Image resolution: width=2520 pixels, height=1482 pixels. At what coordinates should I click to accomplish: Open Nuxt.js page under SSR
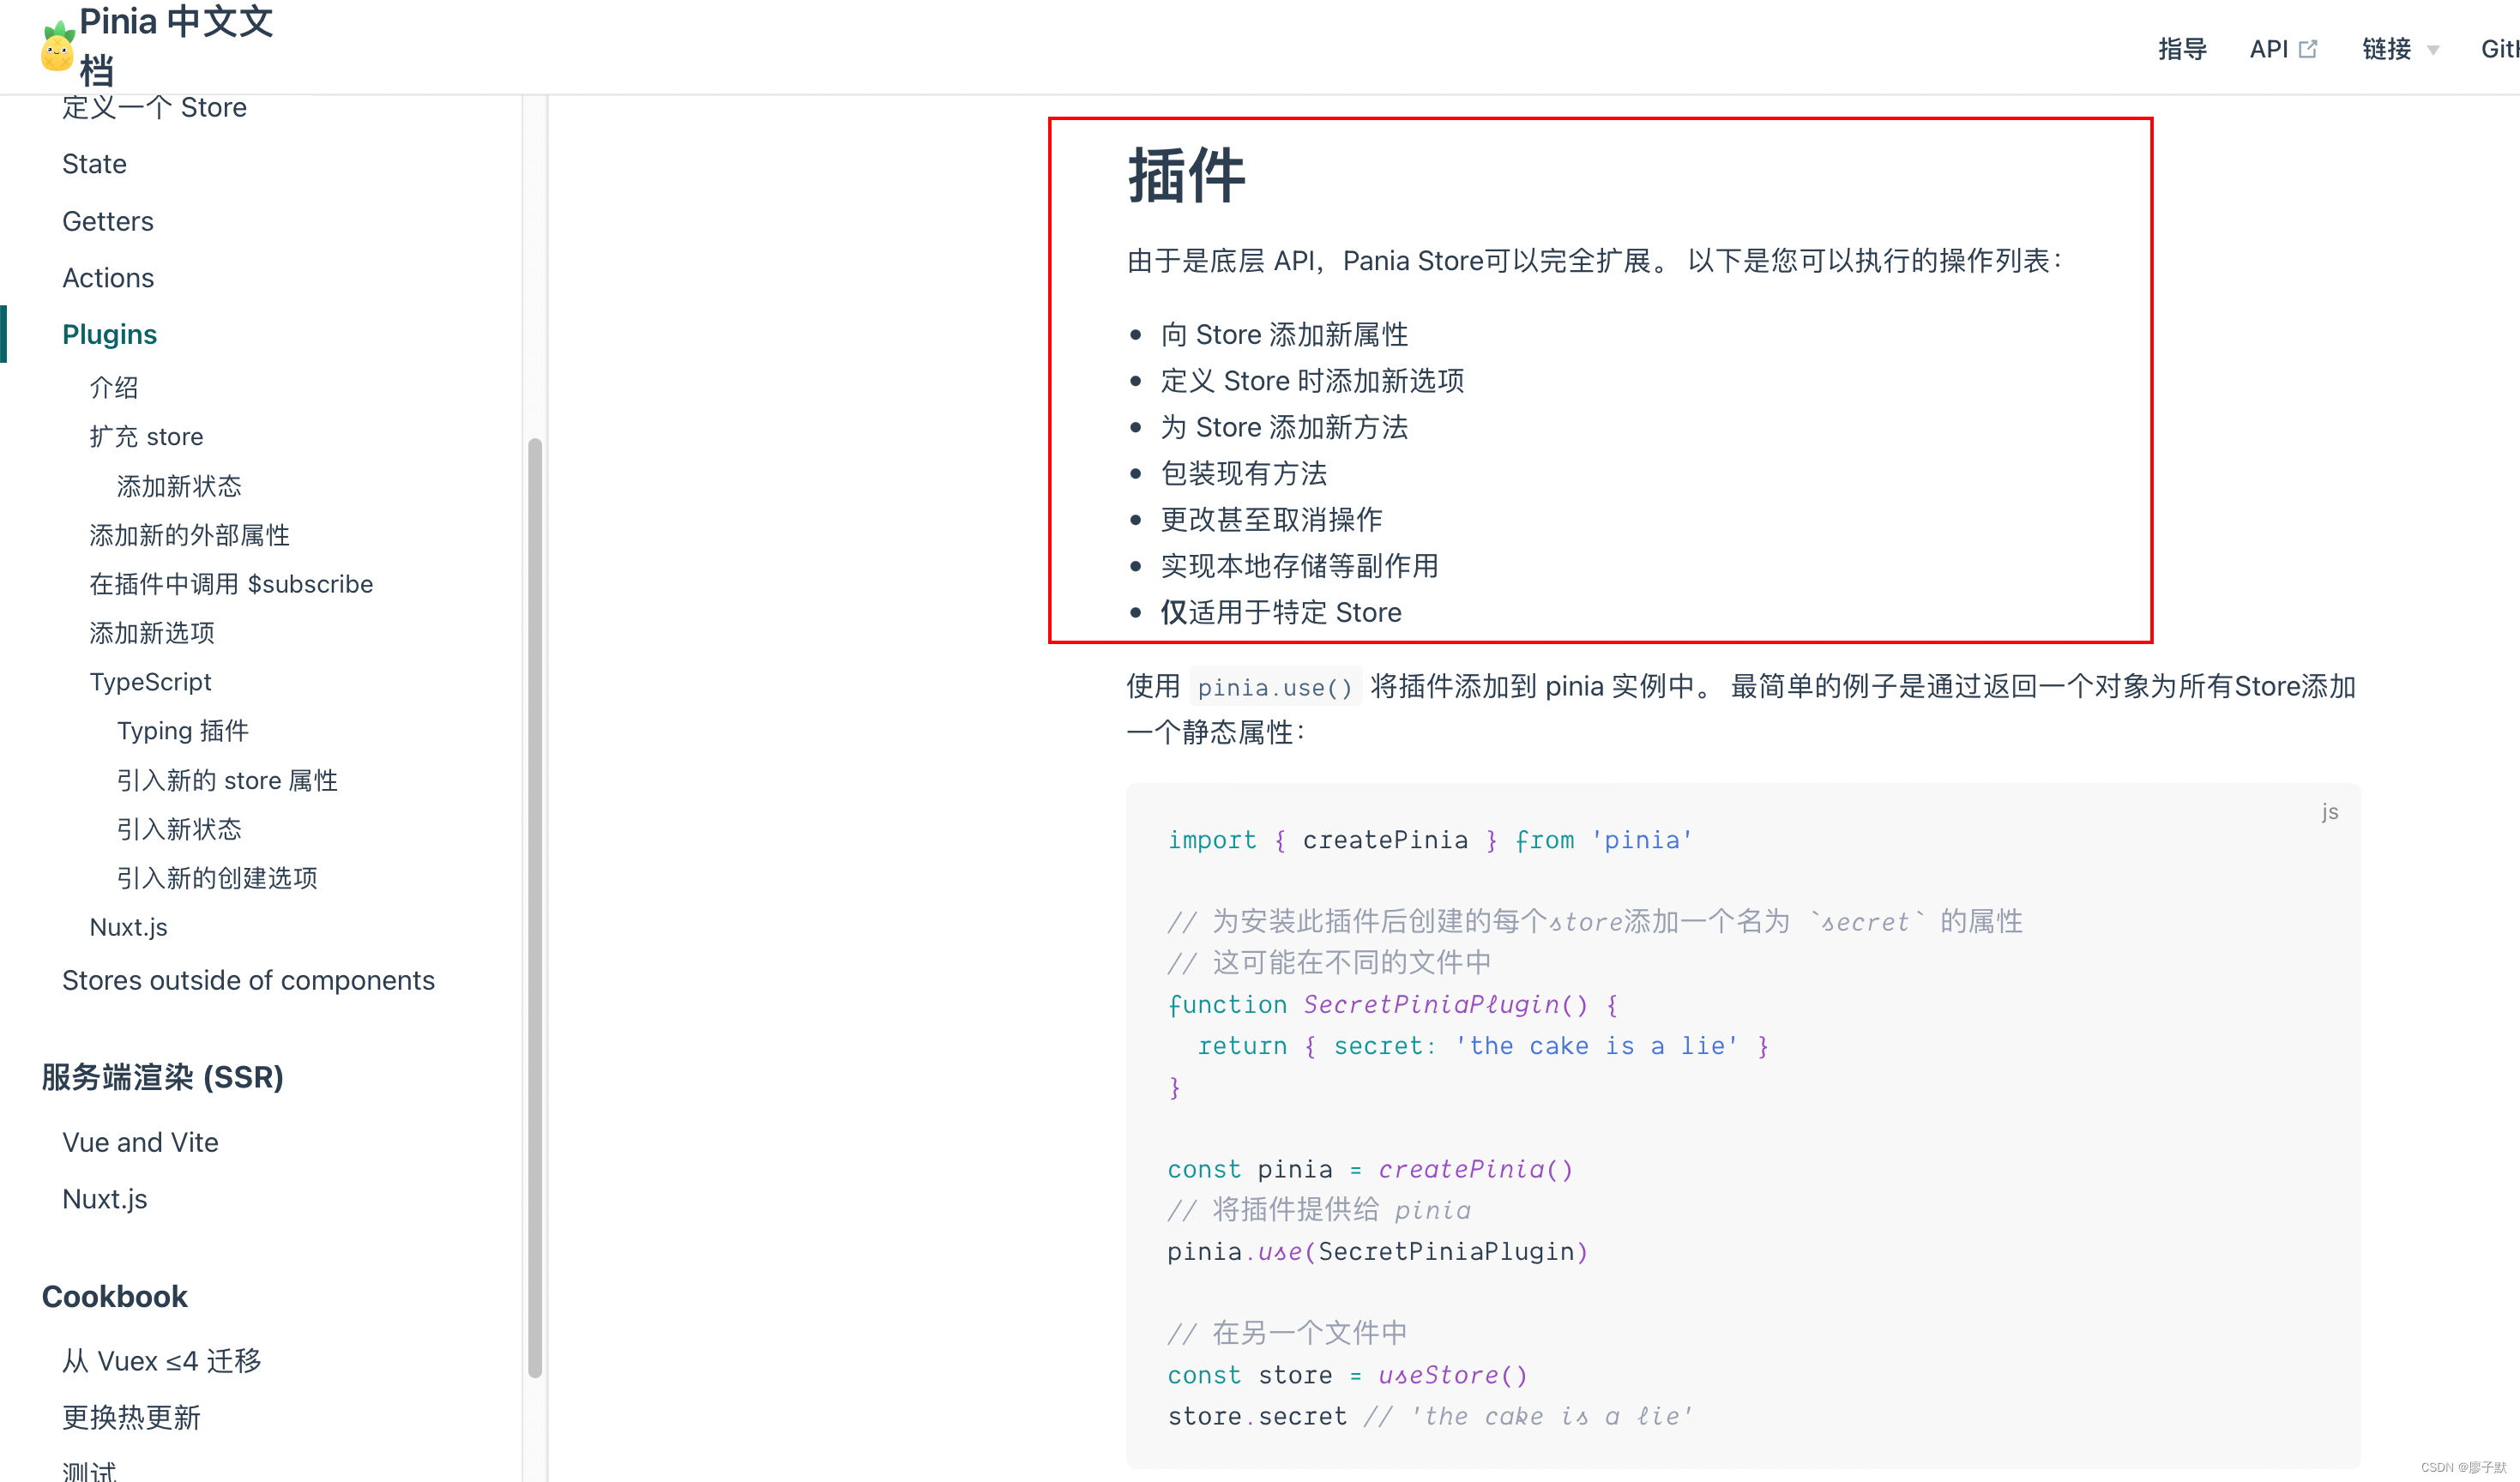point(104,1199)
